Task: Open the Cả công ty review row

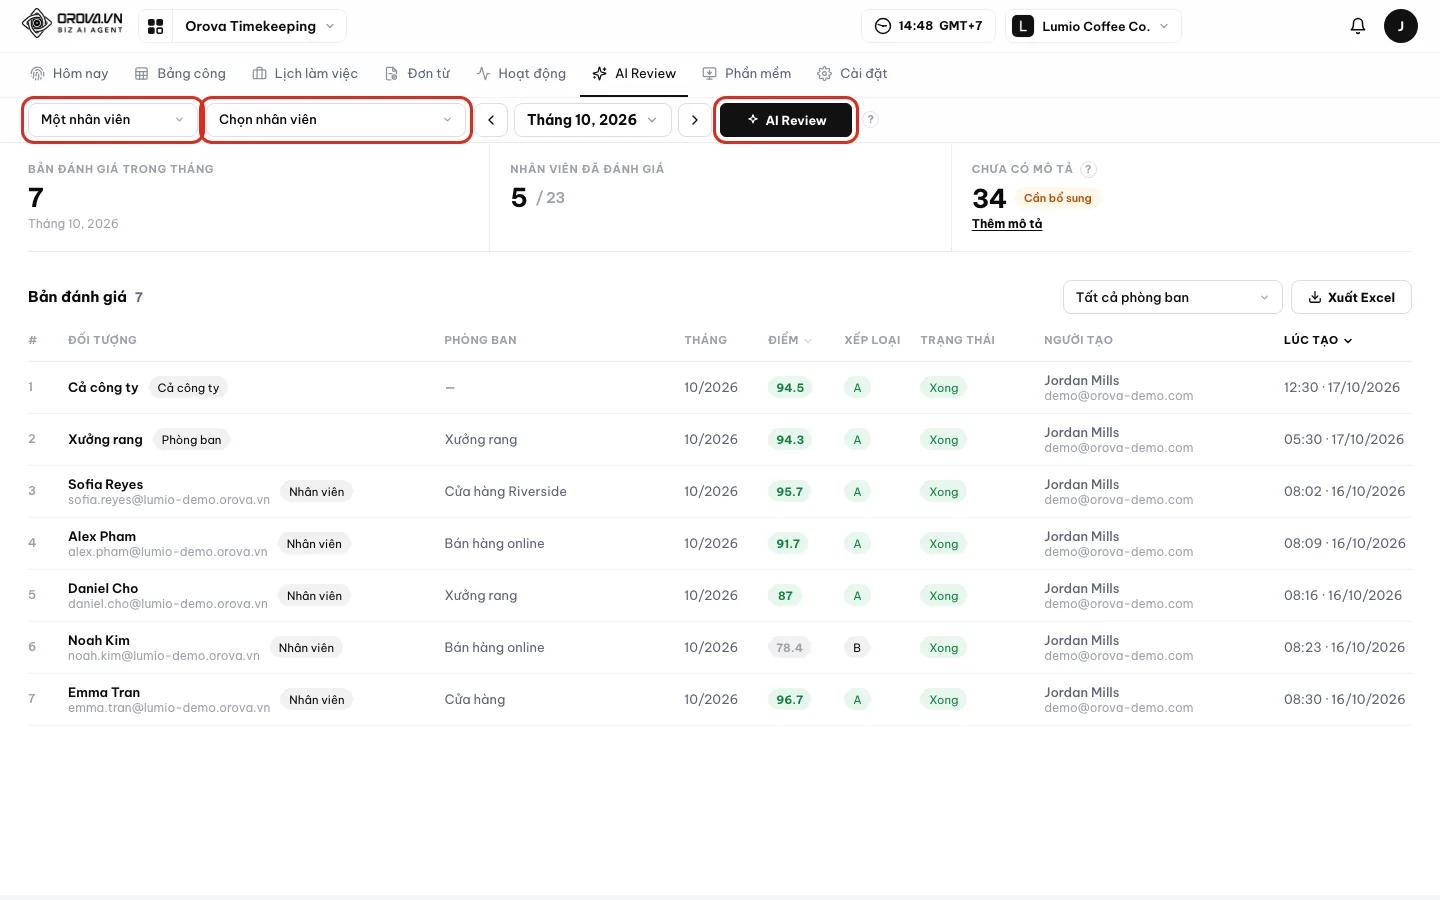Action: [720, 388]
